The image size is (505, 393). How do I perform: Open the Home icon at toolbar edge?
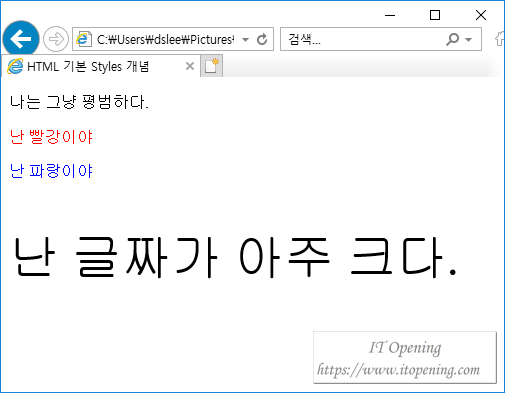pos(499,39)
